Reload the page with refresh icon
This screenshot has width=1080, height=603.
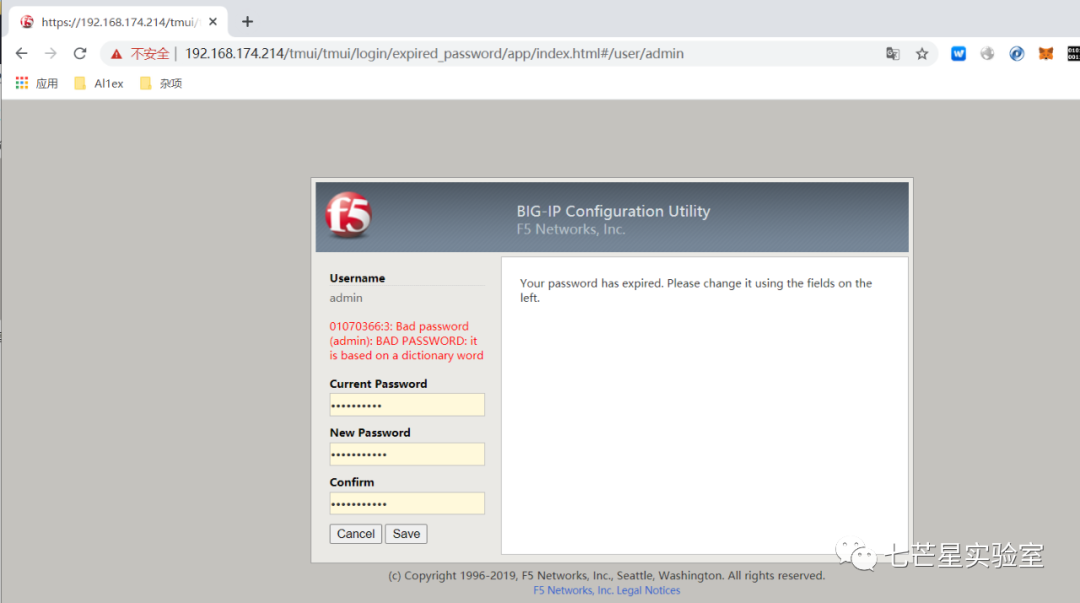coord(80,53)
